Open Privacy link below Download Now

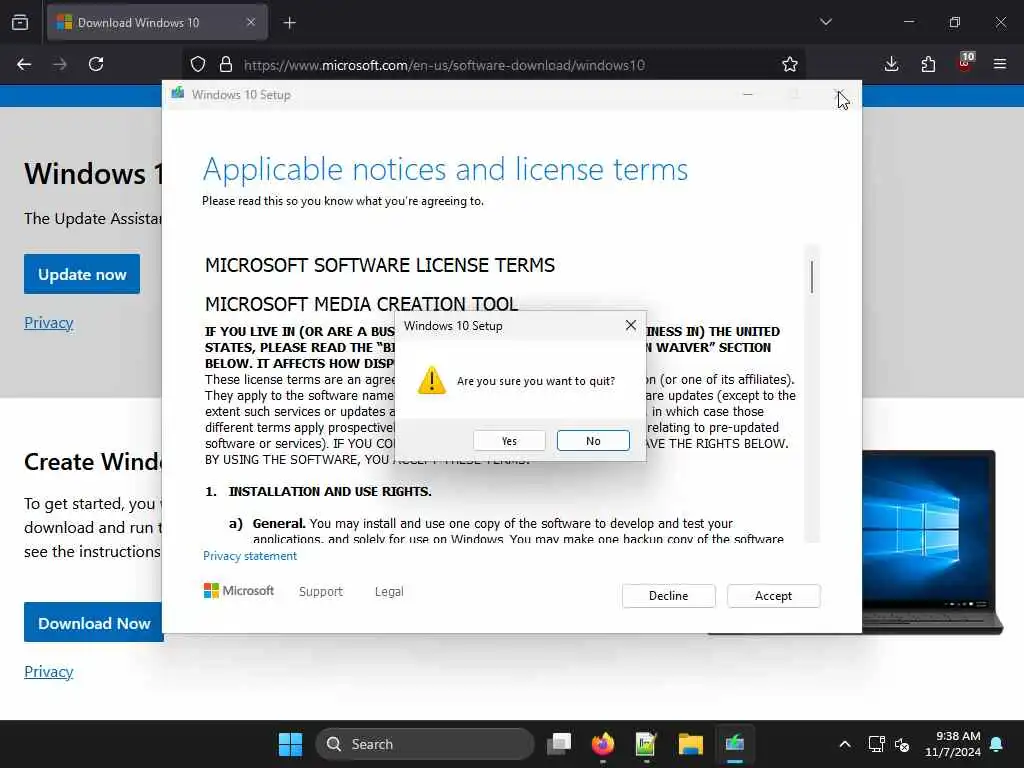pos(49,671)
